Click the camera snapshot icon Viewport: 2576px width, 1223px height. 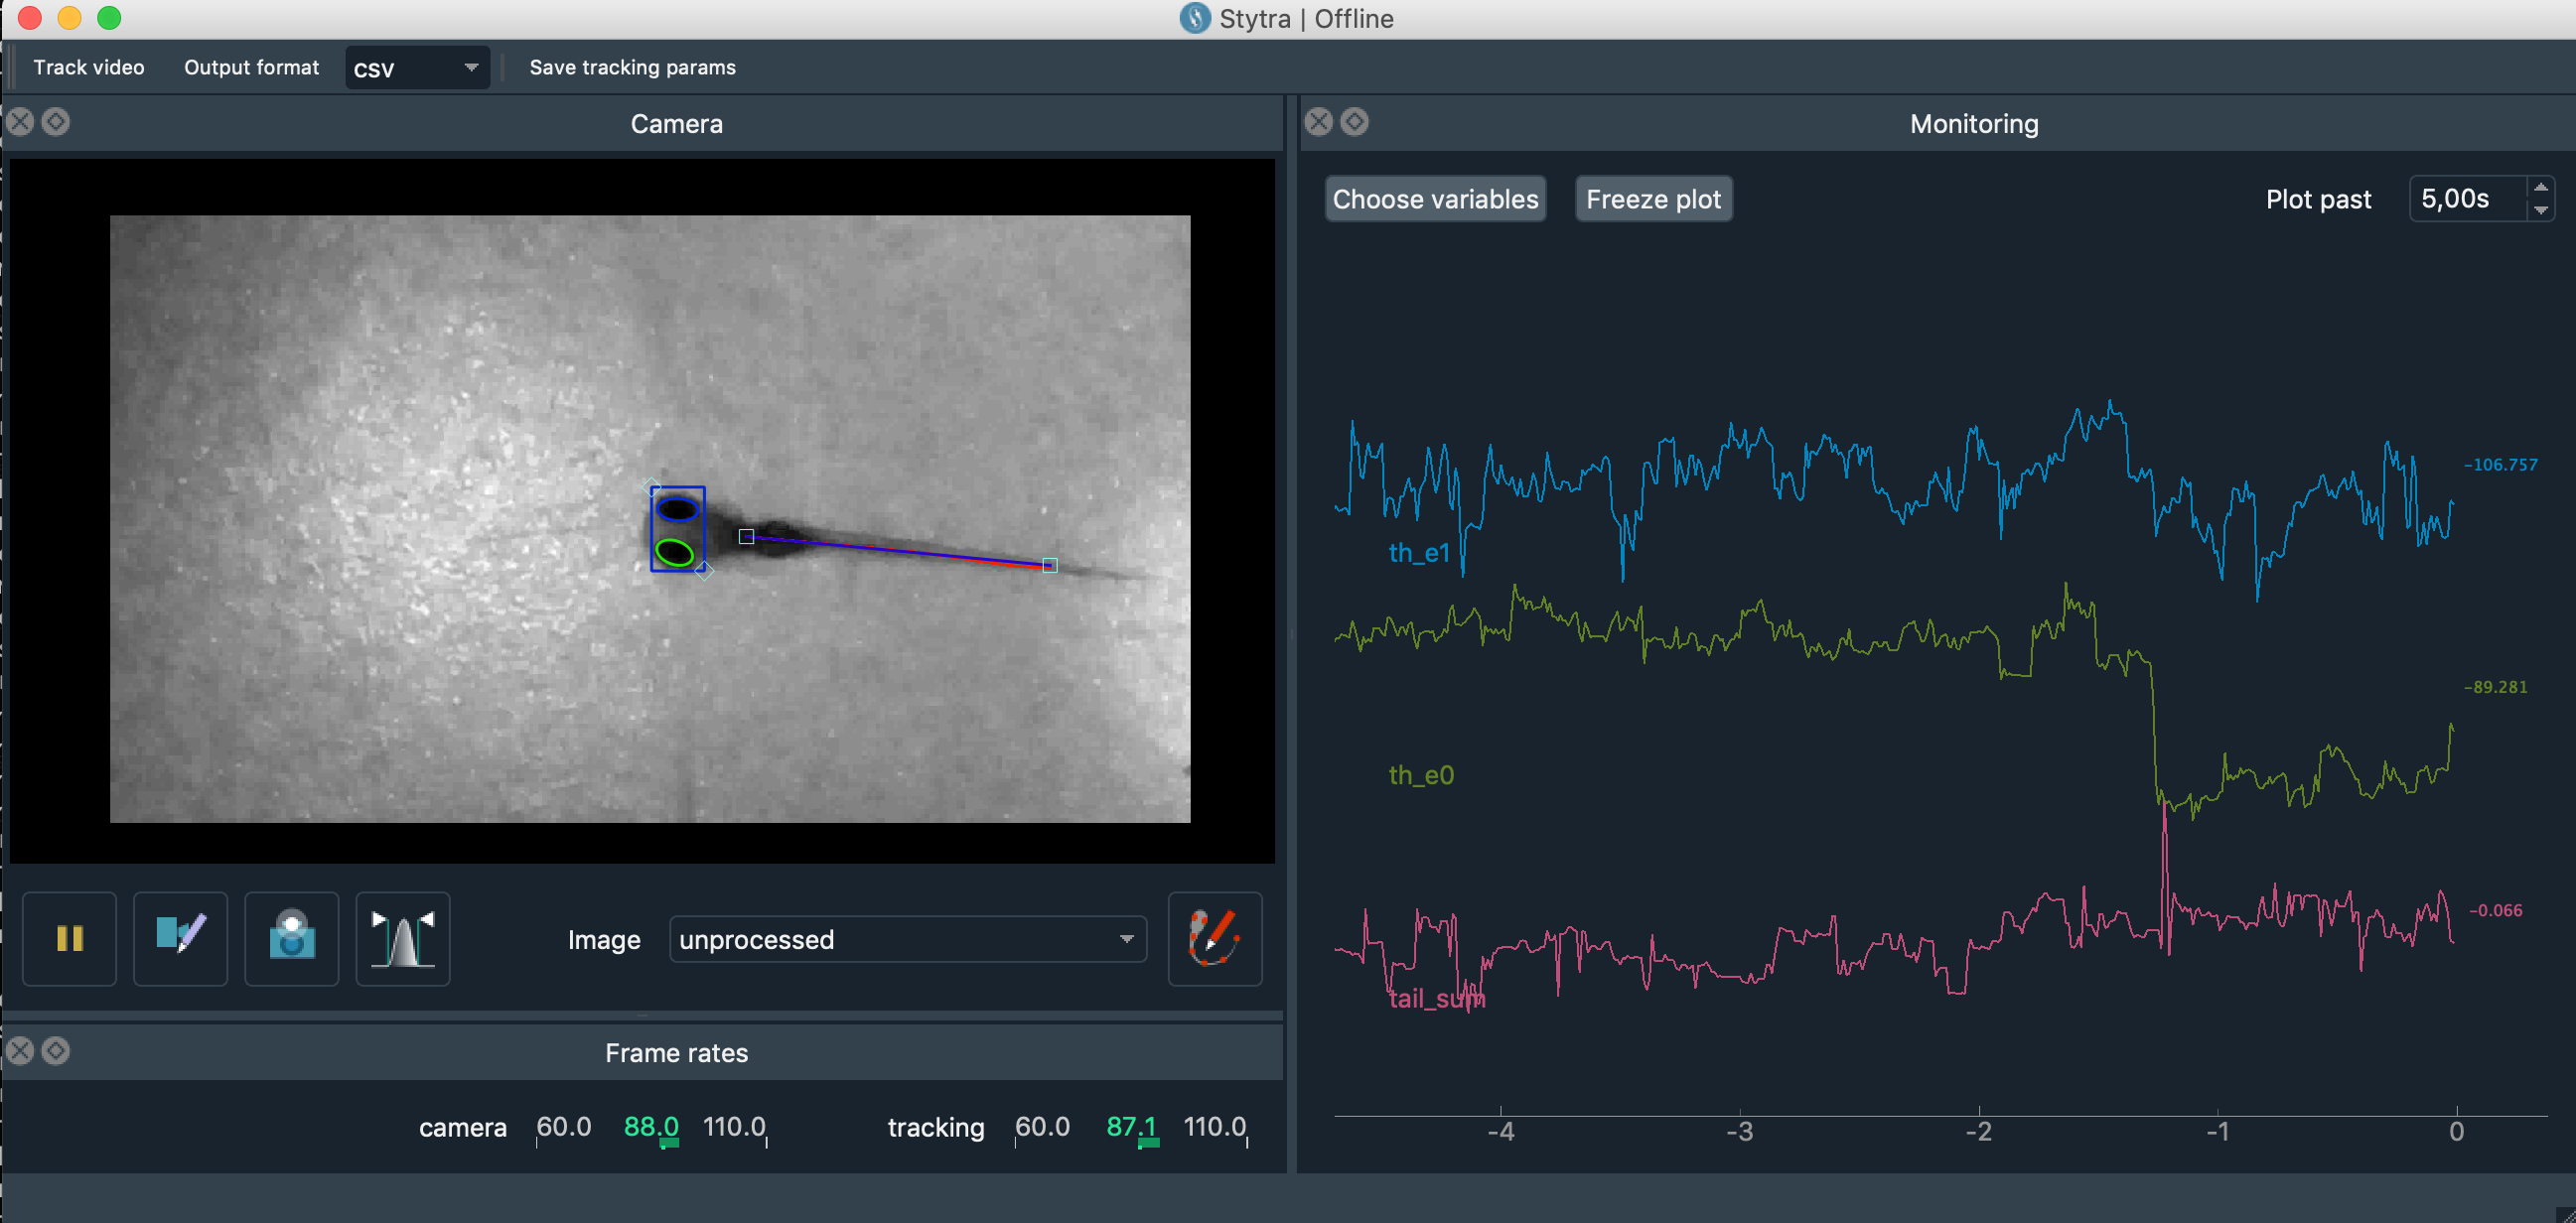[292, 938]
